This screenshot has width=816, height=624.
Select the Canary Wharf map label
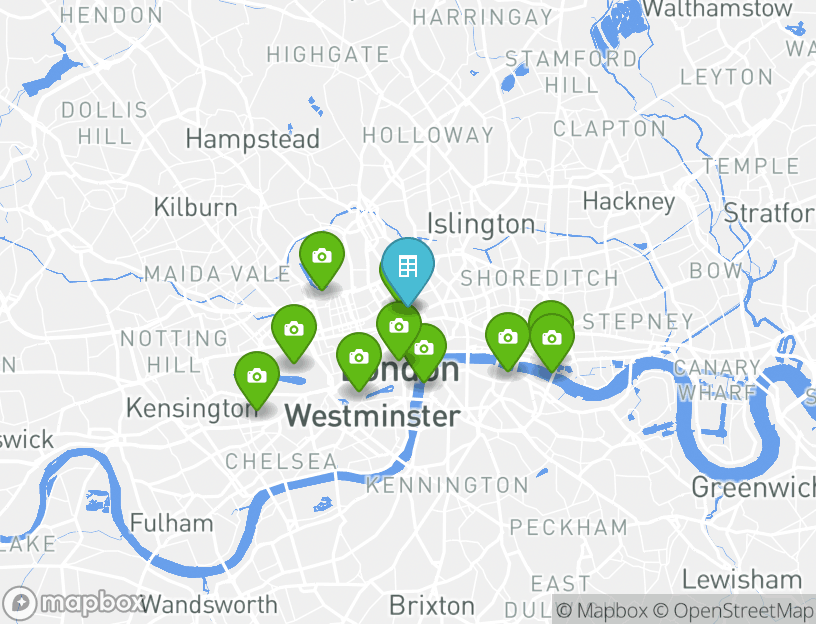(x=717, y=380)
